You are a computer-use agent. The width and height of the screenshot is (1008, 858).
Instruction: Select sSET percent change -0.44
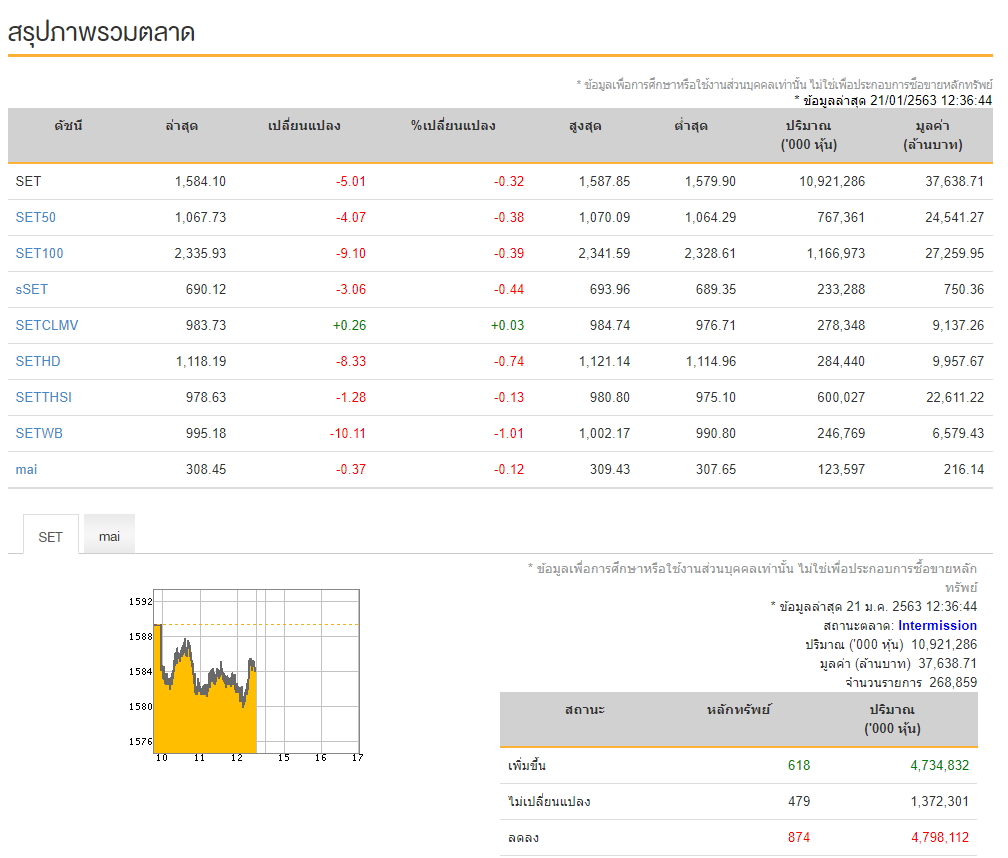[508, 289]
